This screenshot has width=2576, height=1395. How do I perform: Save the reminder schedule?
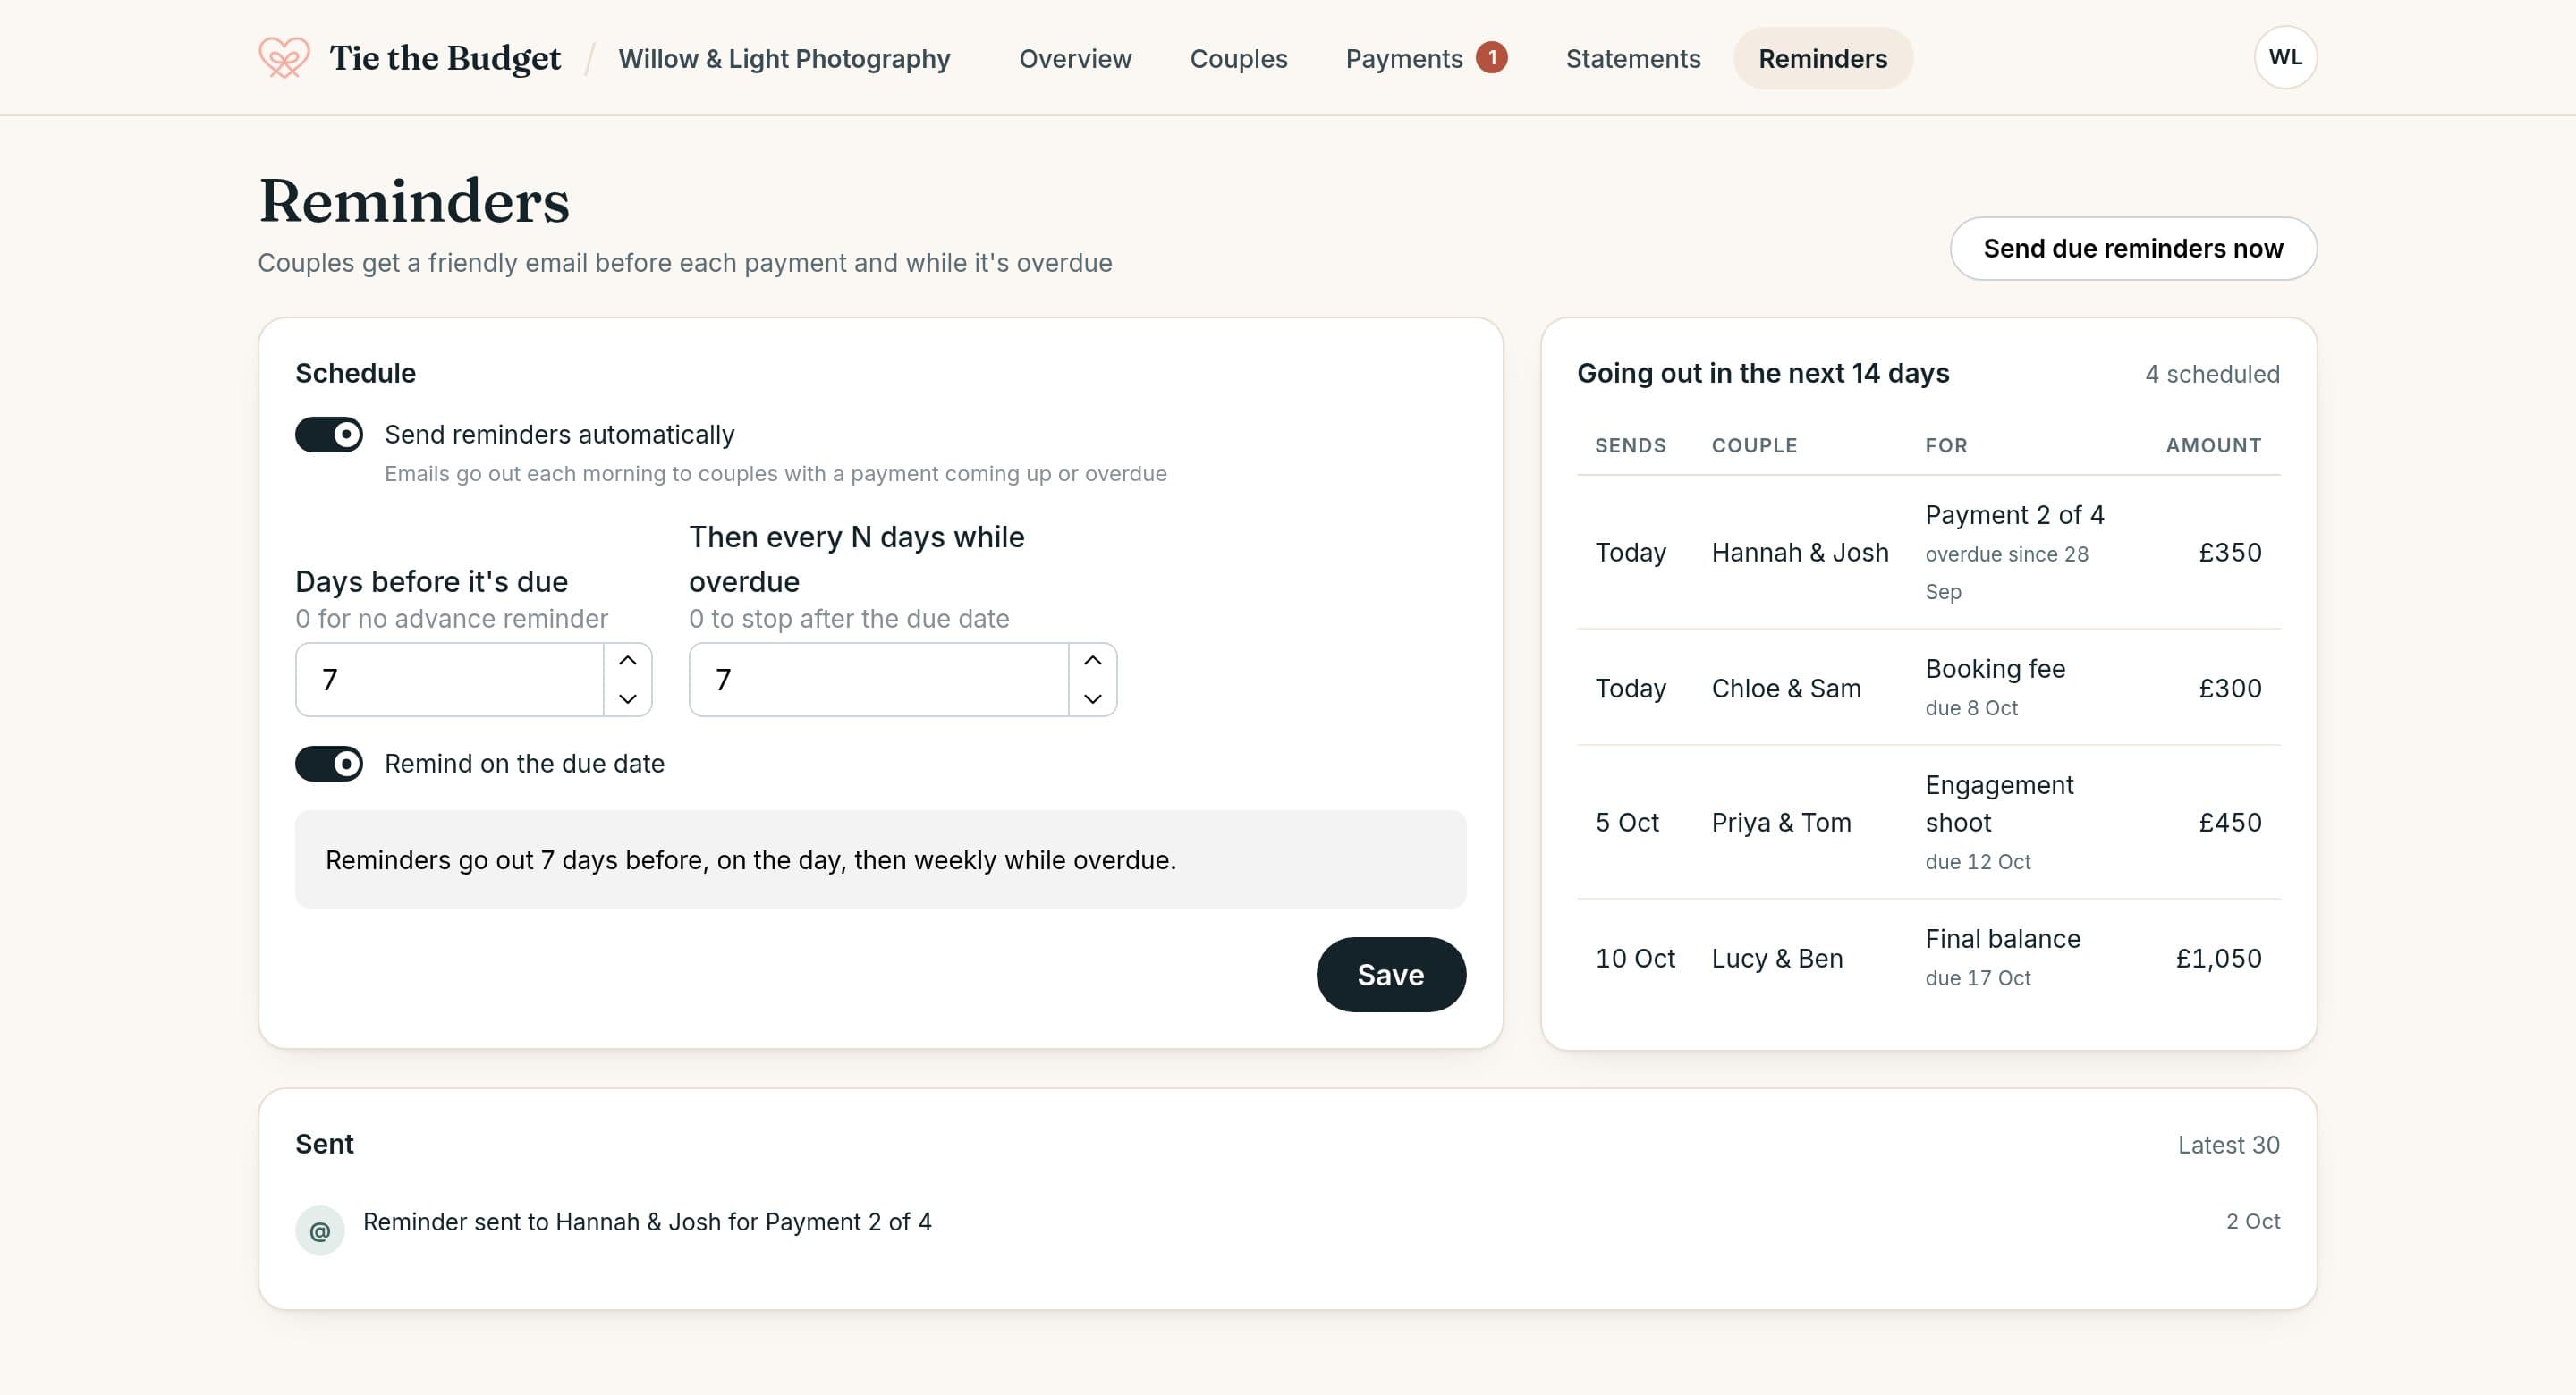click(1391, 975)
